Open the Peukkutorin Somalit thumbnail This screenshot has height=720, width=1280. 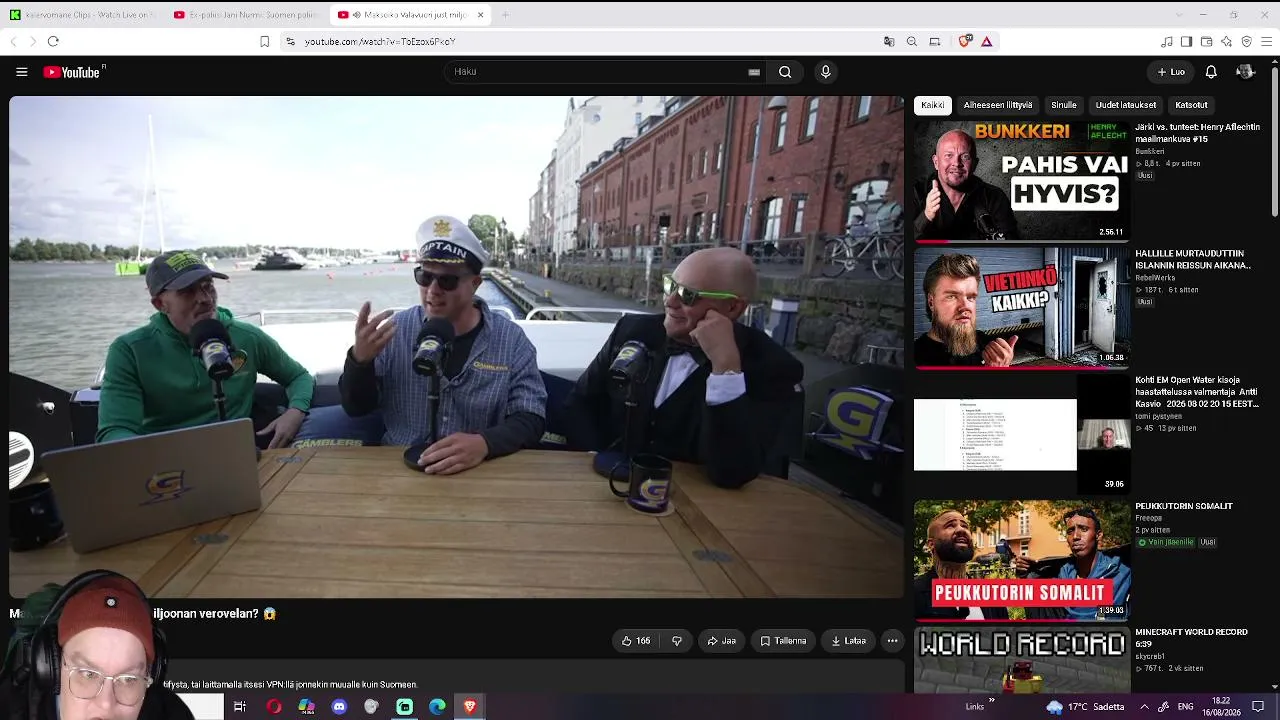1022,560
